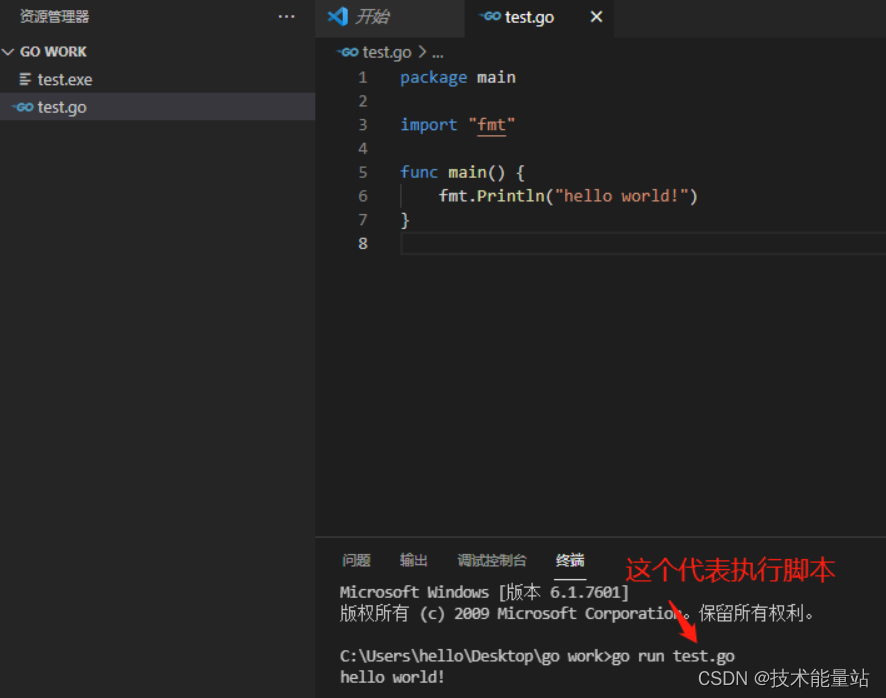The image size is (886, 698).
Task: Click the test.exe file icon
Action: [25, 79]
